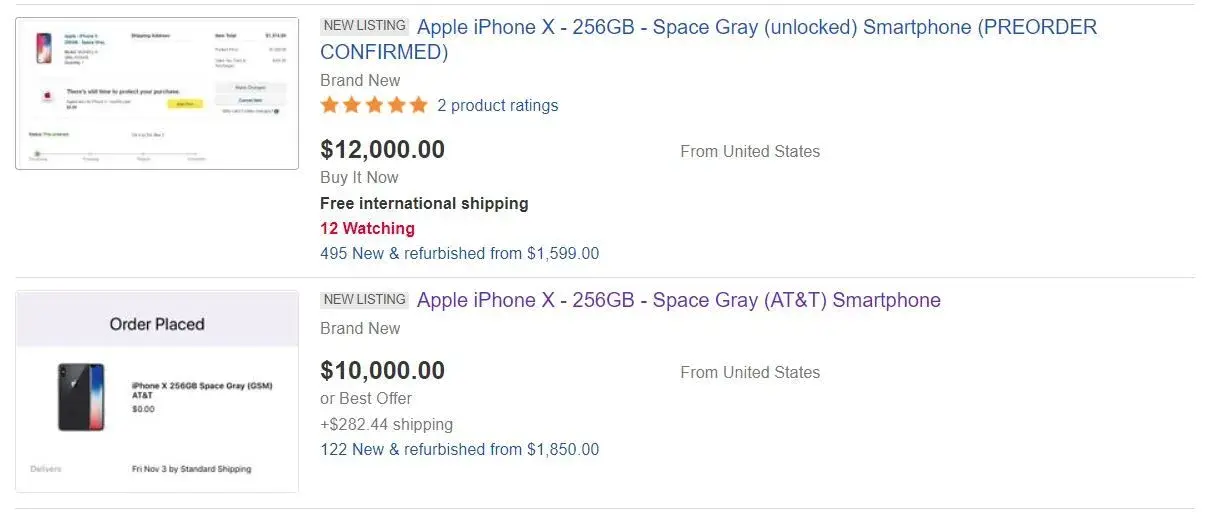
Task: Open the 2 product ratings link
Action: (x=497, y=105)
